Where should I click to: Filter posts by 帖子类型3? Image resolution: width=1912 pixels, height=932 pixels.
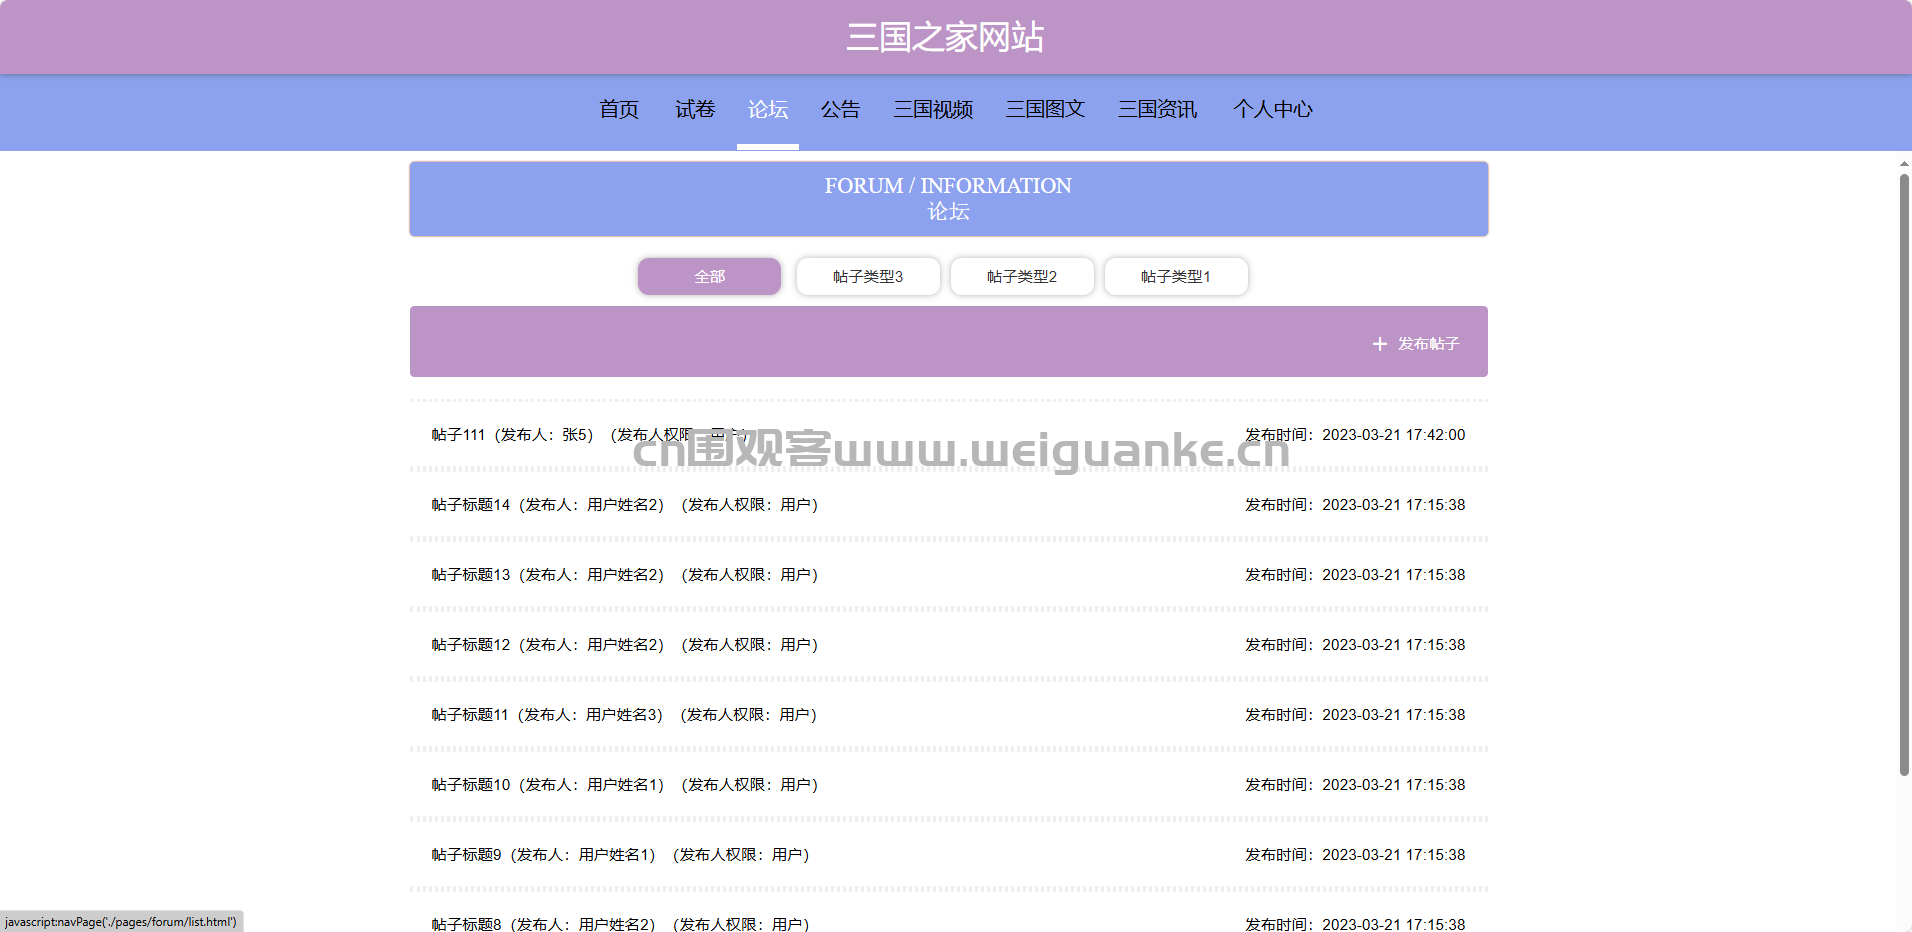coord(868,277)
